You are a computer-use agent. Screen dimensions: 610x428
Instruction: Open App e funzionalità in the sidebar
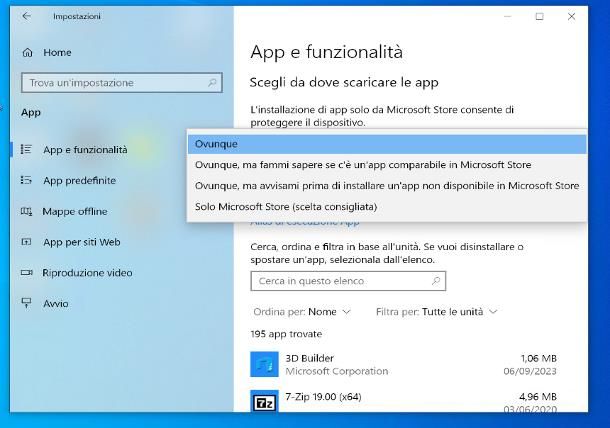[85, 149]
